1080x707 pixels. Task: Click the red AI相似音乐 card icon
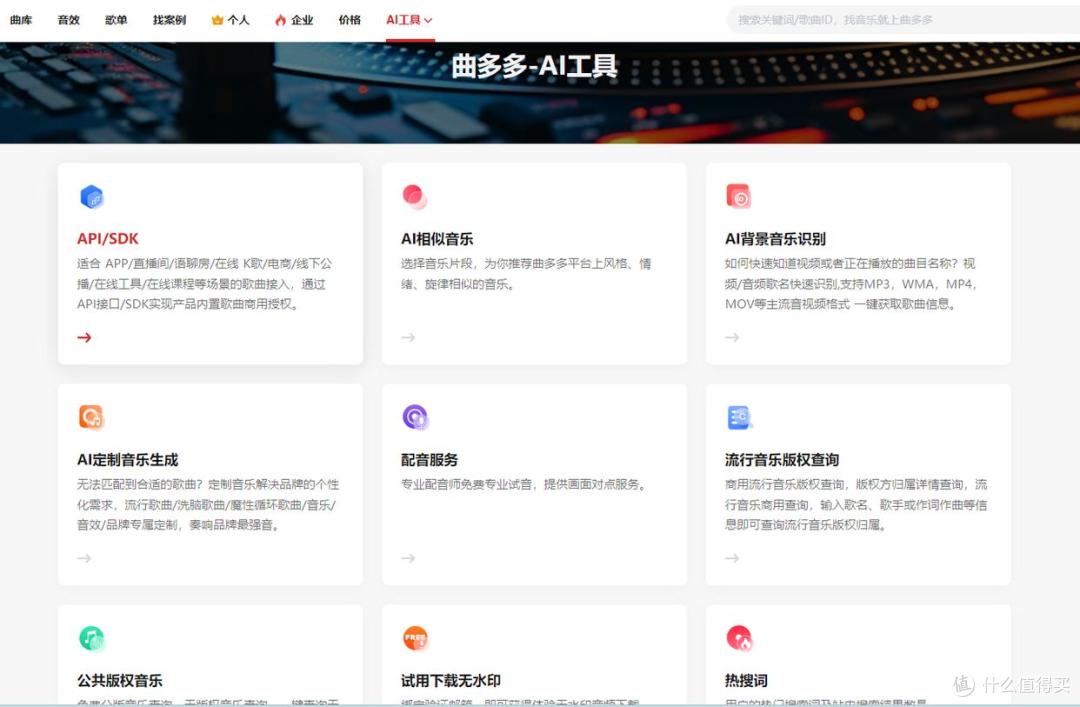click(415, 197)
